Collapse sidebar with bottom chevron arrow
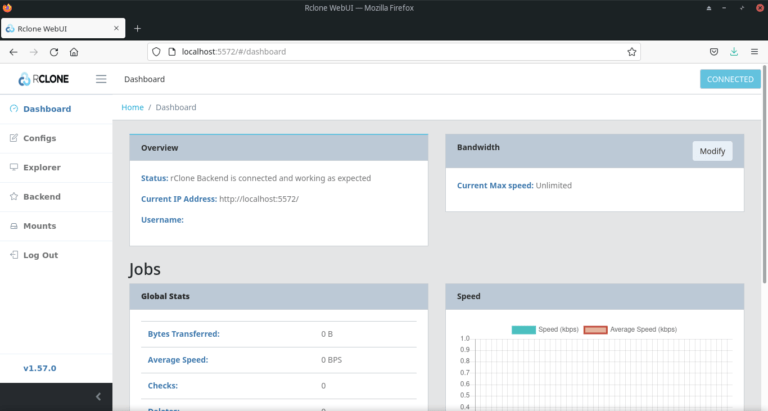This screenshot has height=411, width=768. tap(97, 397)
